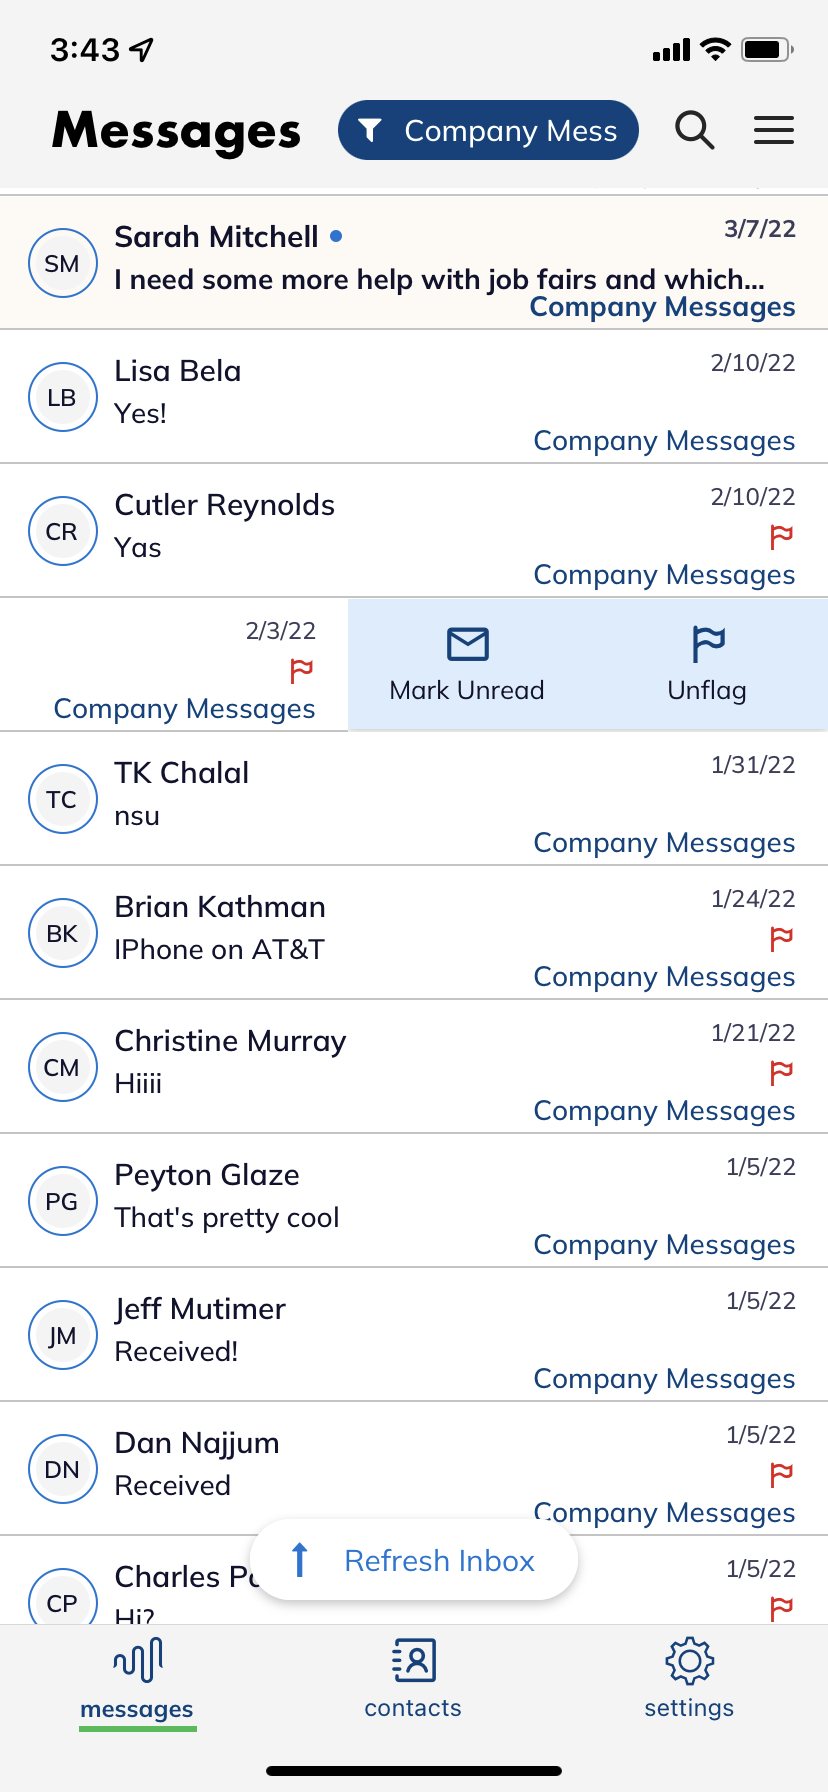
Task: Tap the SM avatar for Sarah Mitchell
Action: pos(62,264)
